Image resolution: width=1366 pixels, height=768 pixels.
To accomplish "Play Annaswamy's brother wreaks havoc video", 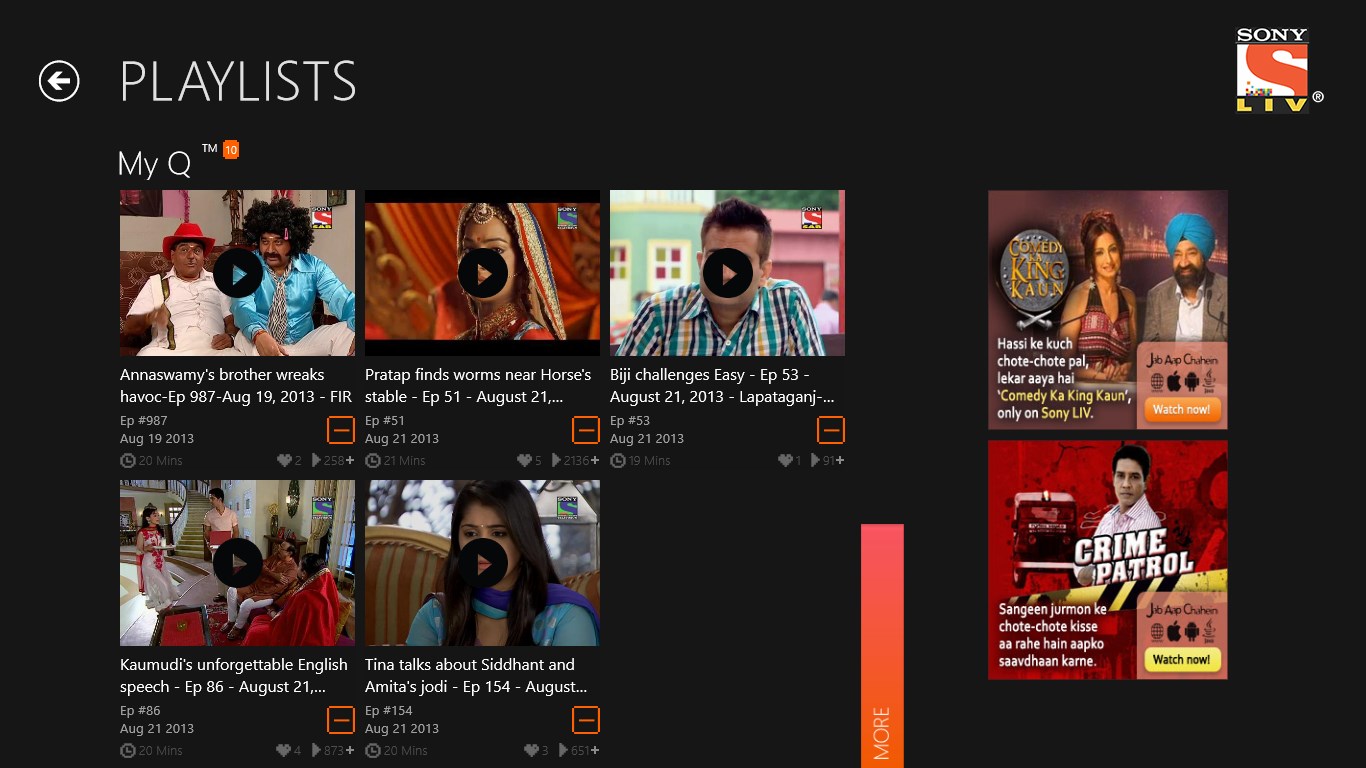I will pyautogui.click(x=238, y=273).
